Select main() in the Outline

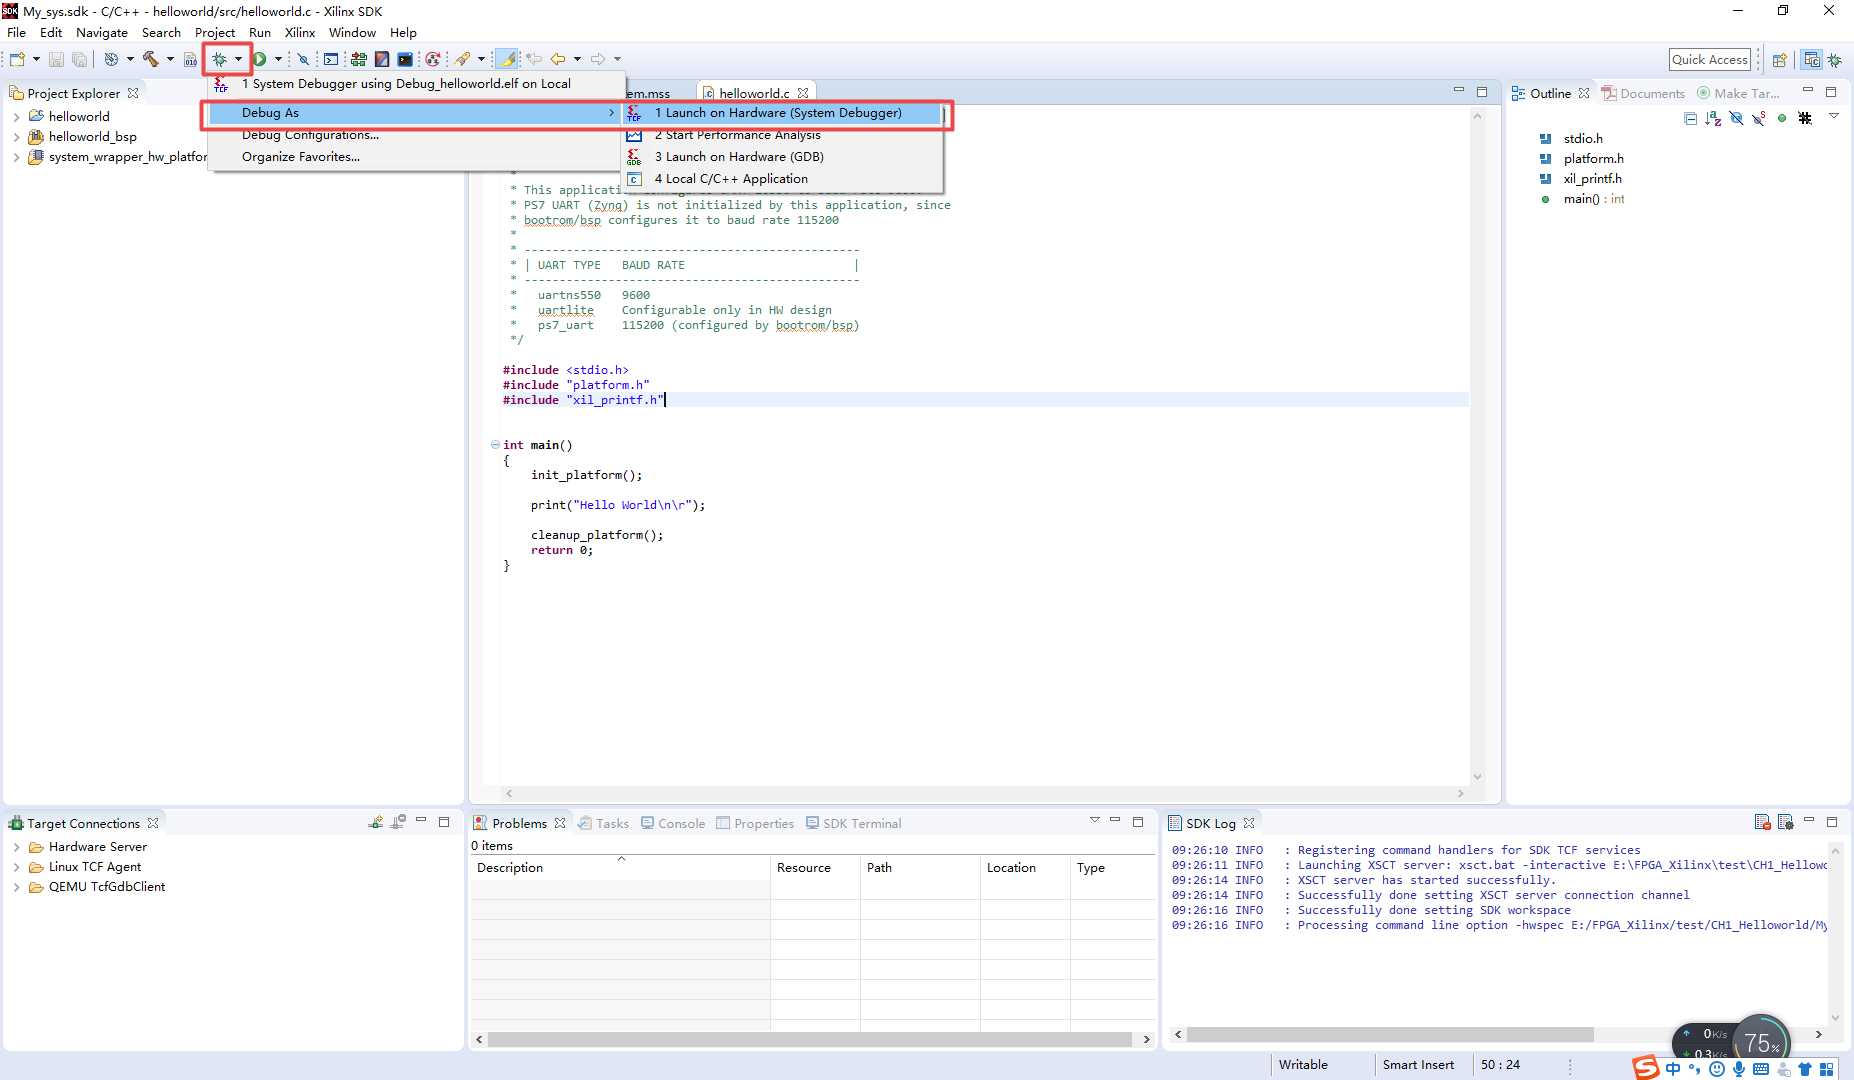click(x=1594, y=199)
